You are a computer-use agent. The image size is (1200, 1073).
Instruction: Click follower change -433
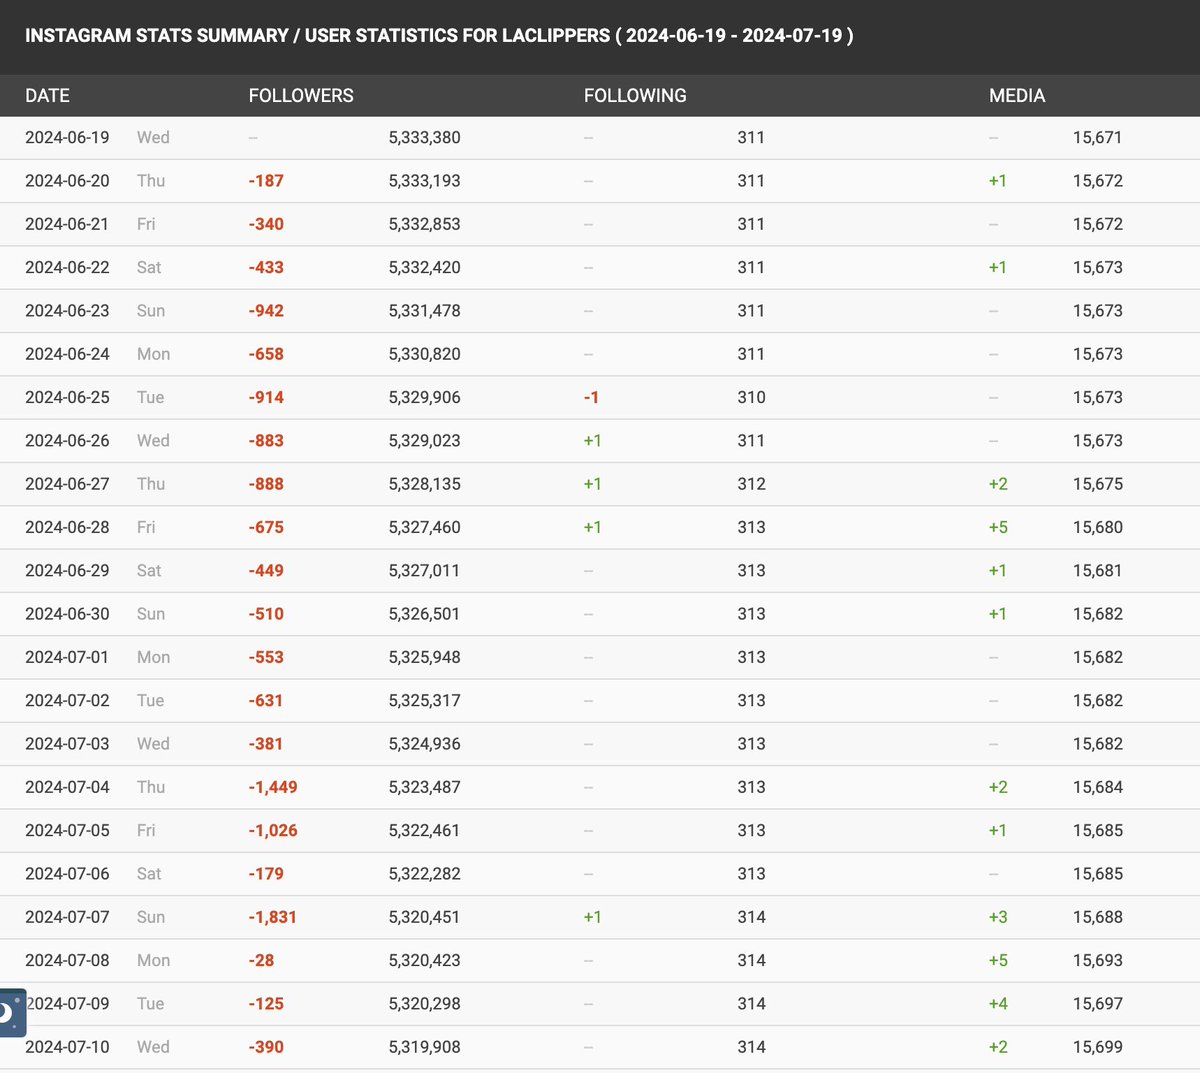(x=266, y=268)
